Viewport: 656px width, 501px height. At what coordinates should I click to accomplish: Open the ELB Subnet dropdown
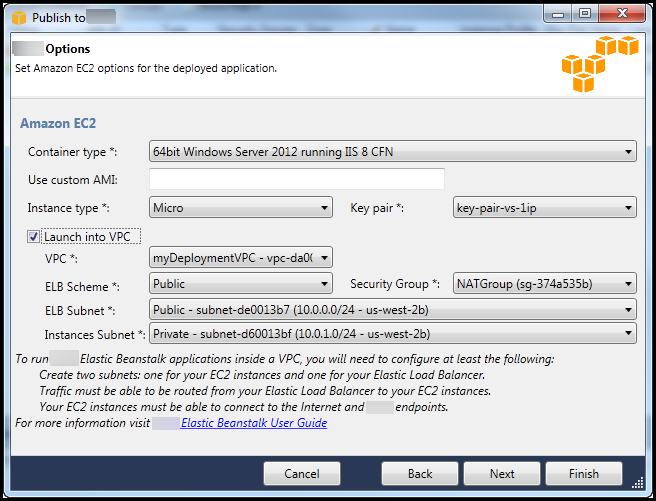click(392, 309)
